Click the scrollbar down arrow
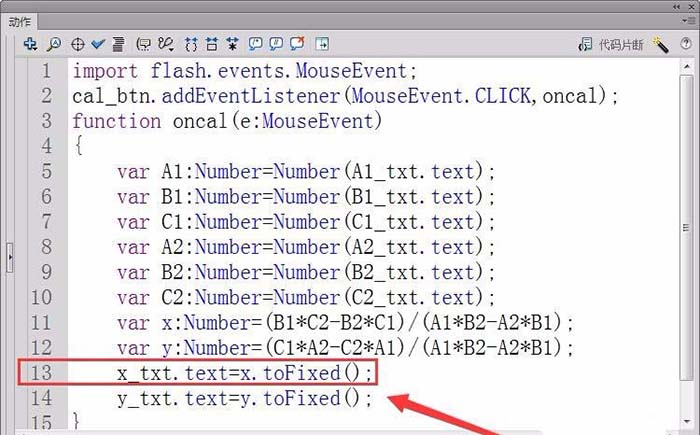700x435 pixels. 687,421
